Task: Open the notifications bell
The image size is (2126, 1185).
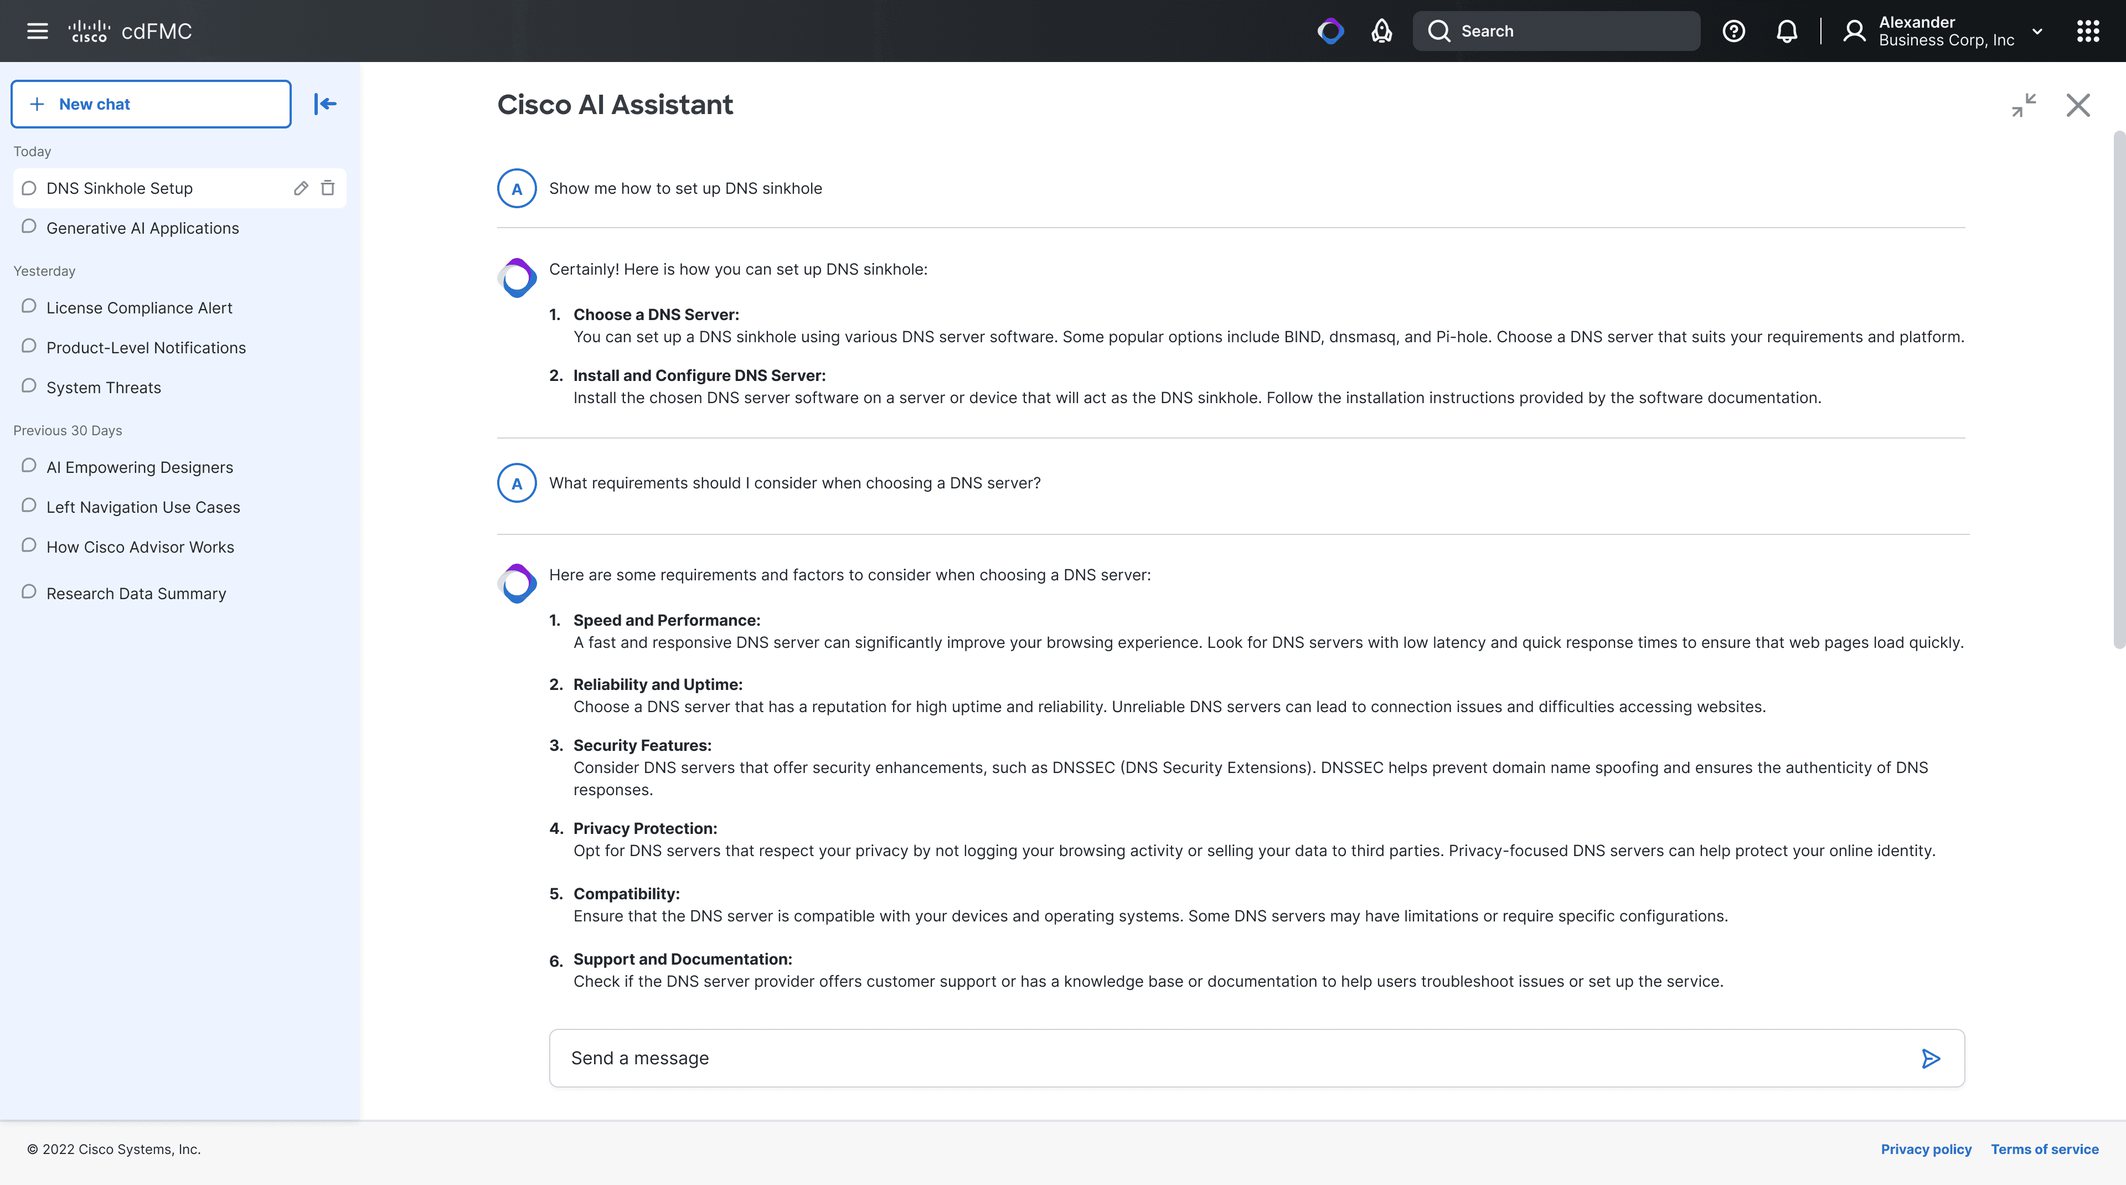Action: (x=1787, y=31)
